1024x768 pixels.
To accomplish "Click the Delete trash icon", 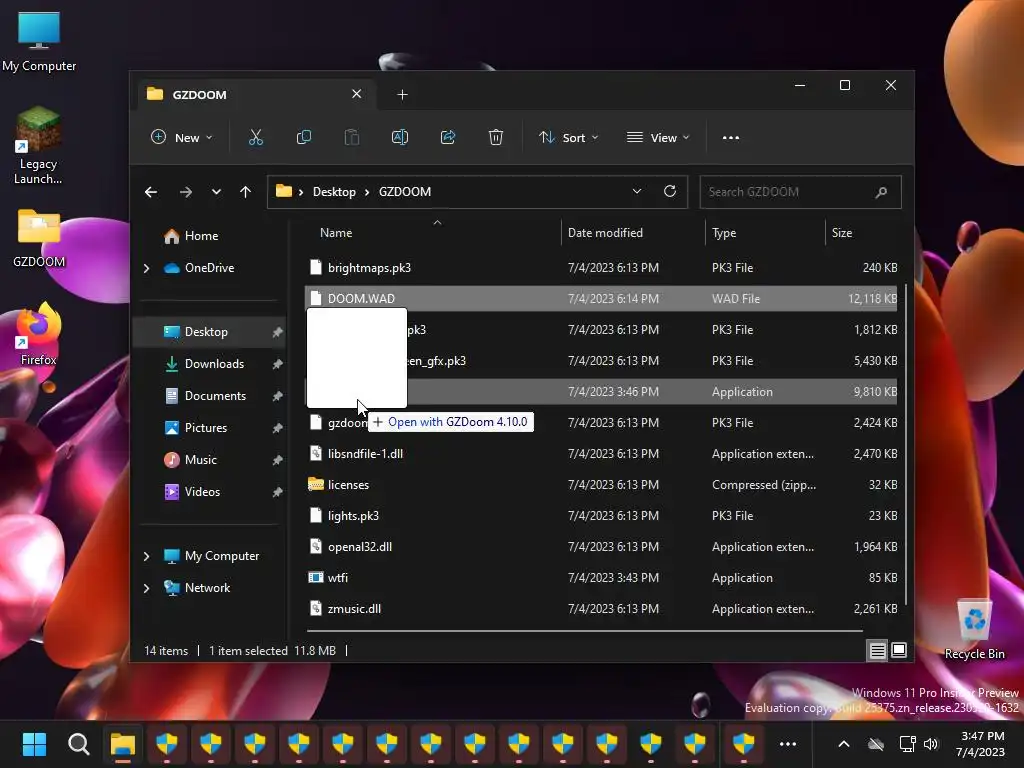I will point(496,138).
